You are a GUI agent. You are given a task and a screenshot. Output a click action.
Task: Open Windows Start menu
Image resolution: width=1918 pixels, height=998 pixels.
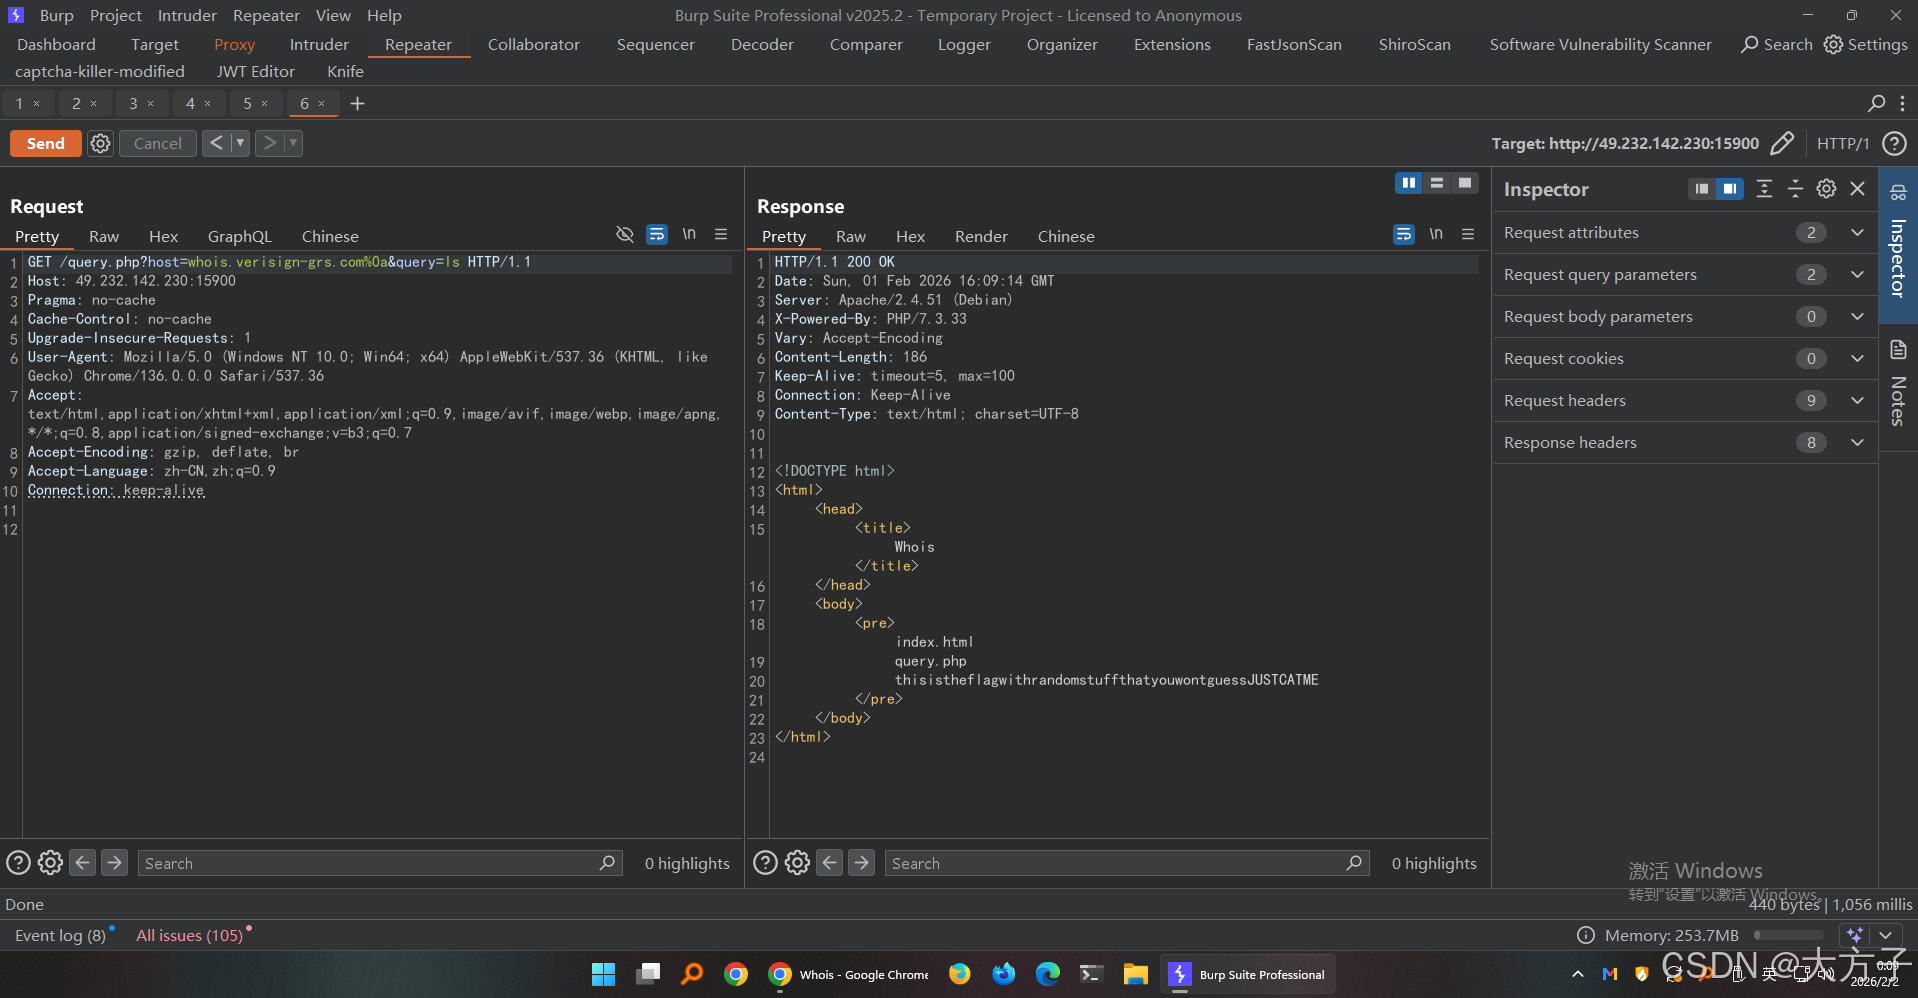click(x=603, y=974)
